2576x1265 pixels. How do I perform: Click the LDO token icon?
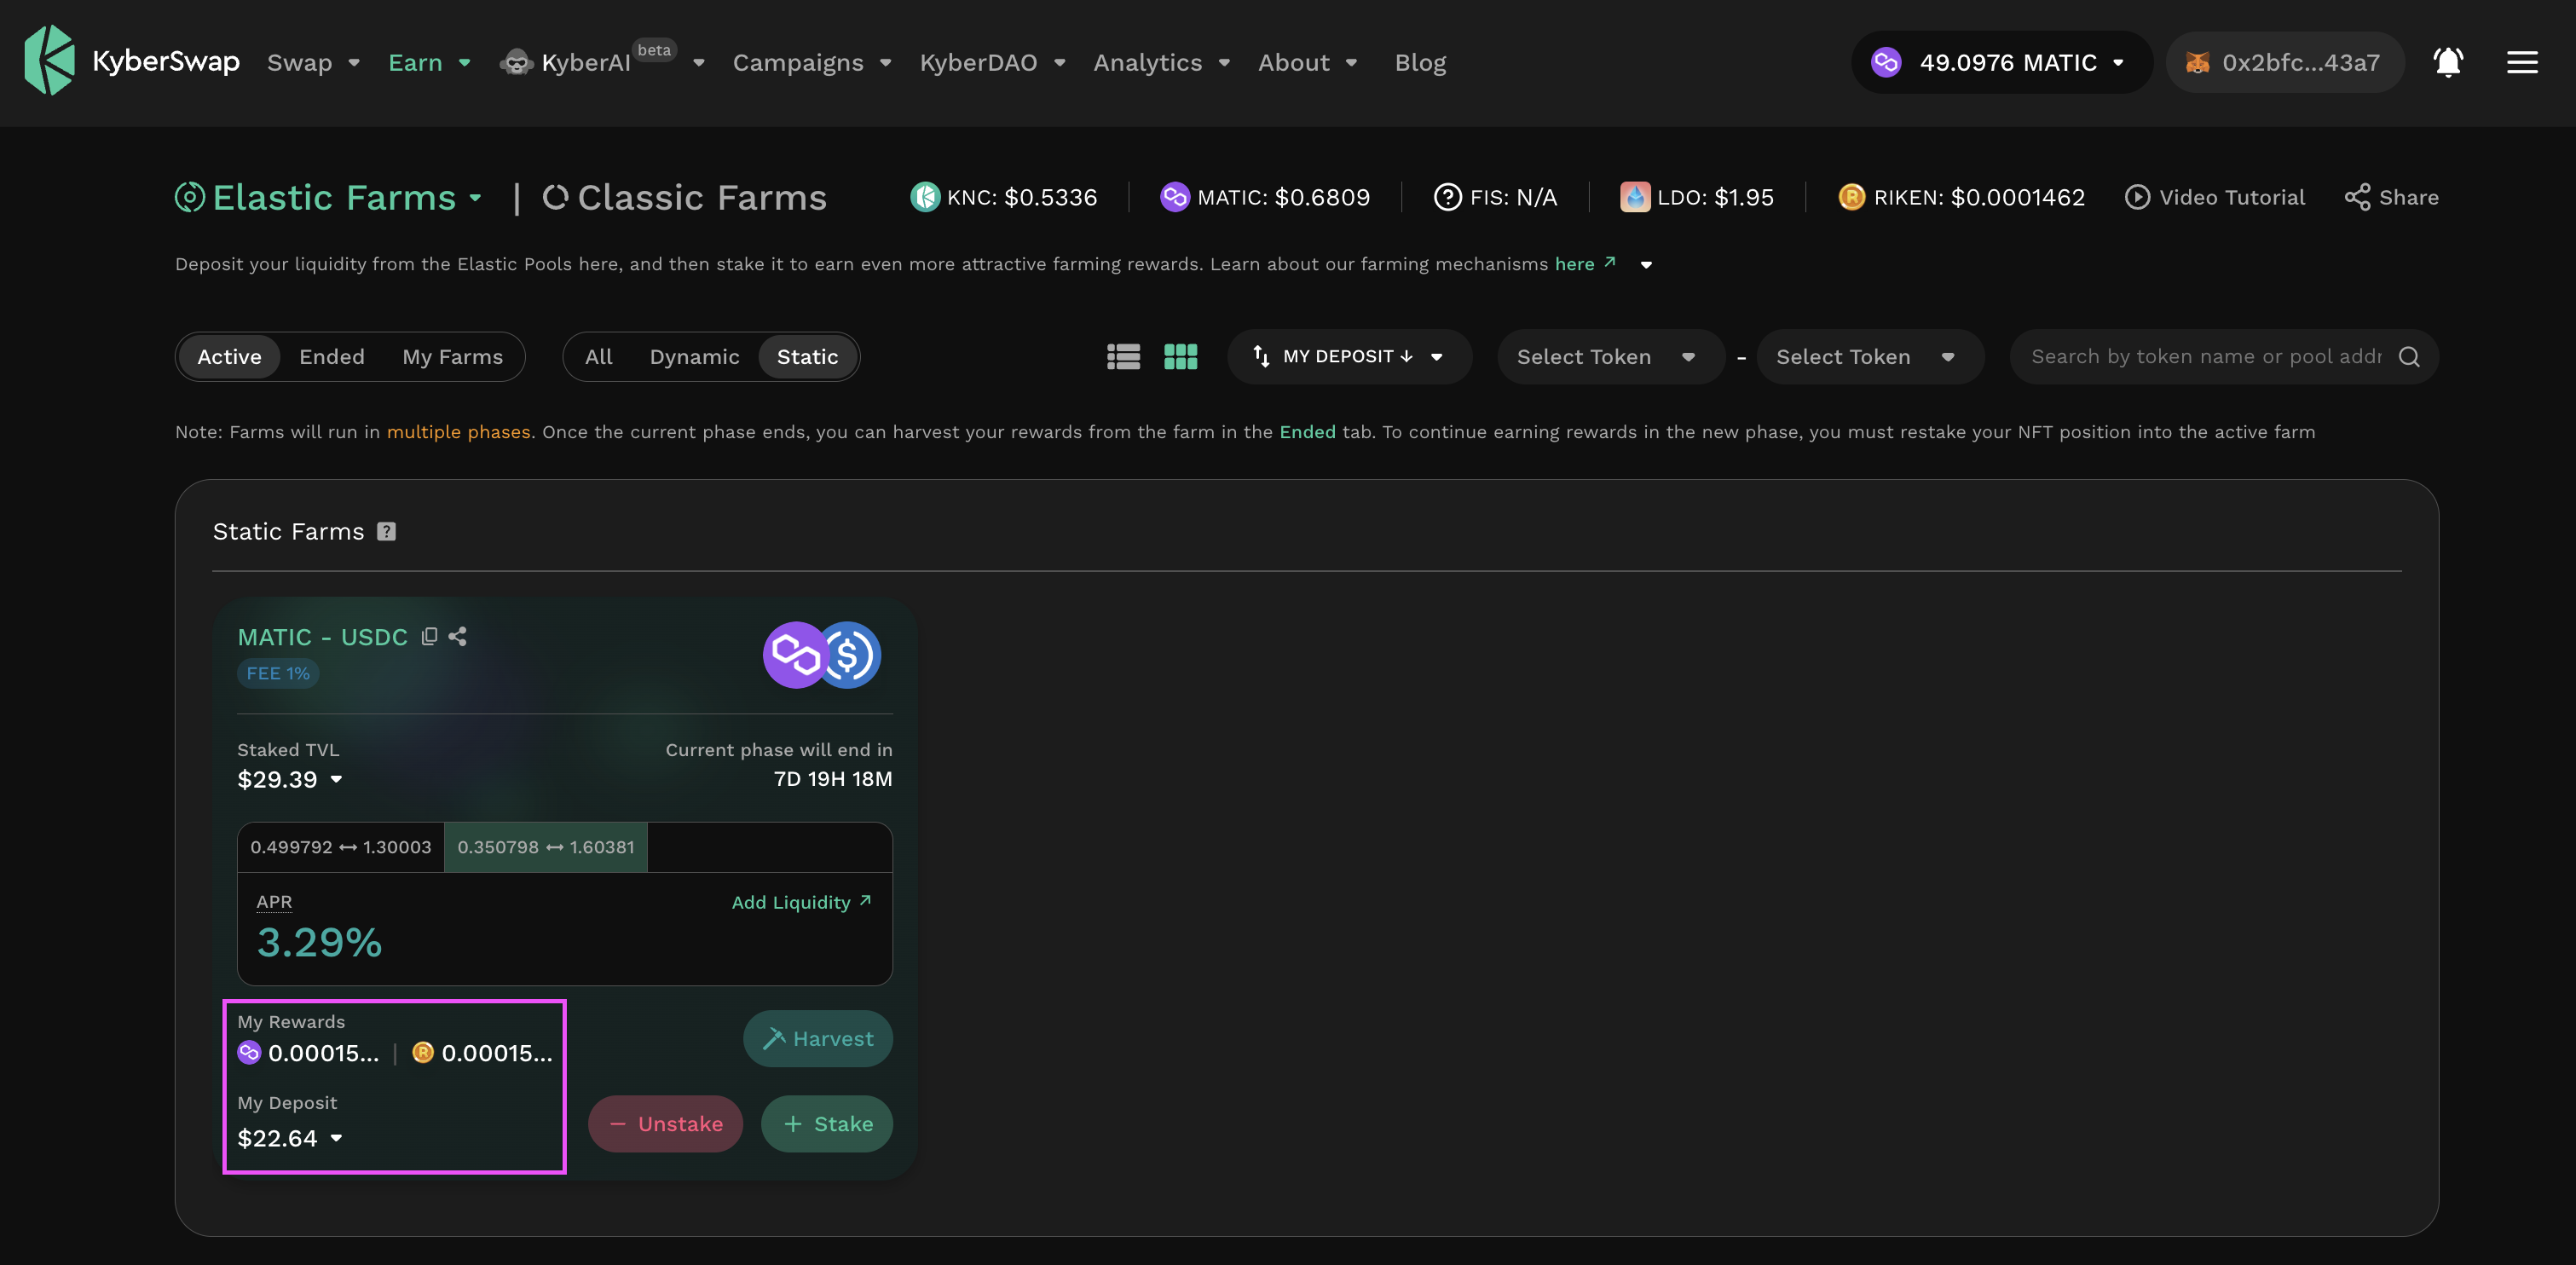tap(1634, 197)
